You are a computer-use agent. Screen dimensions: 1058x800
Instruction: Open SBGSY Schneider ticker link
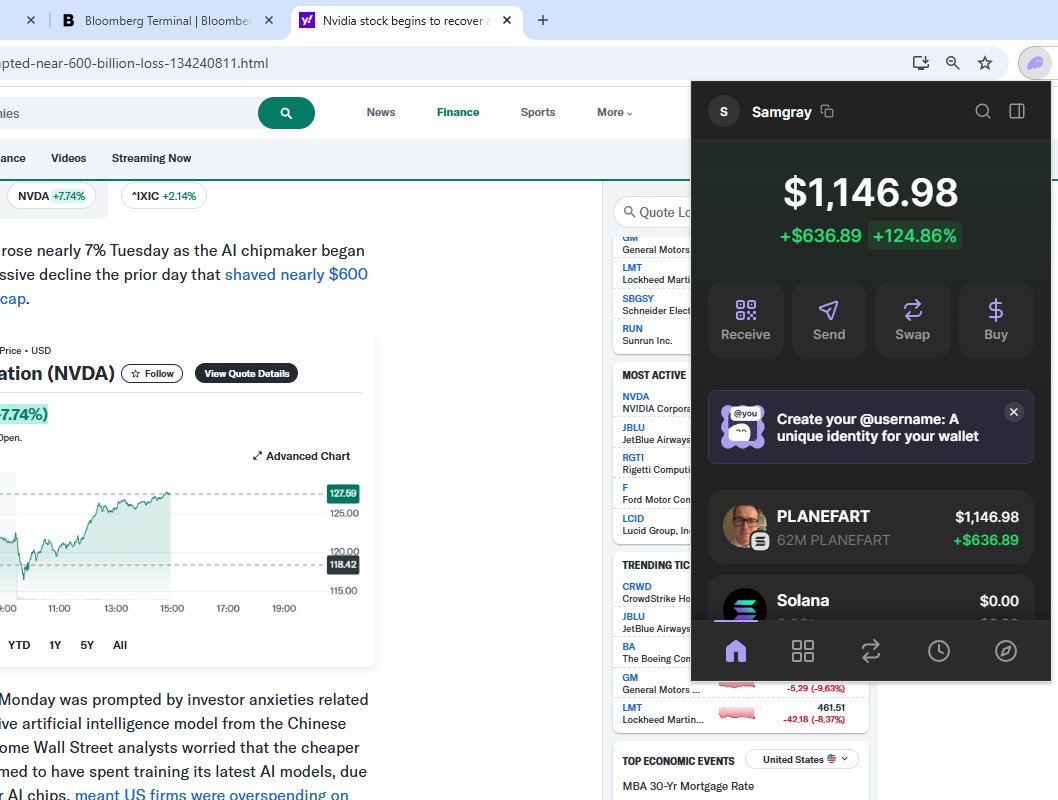tap(638, 299)
